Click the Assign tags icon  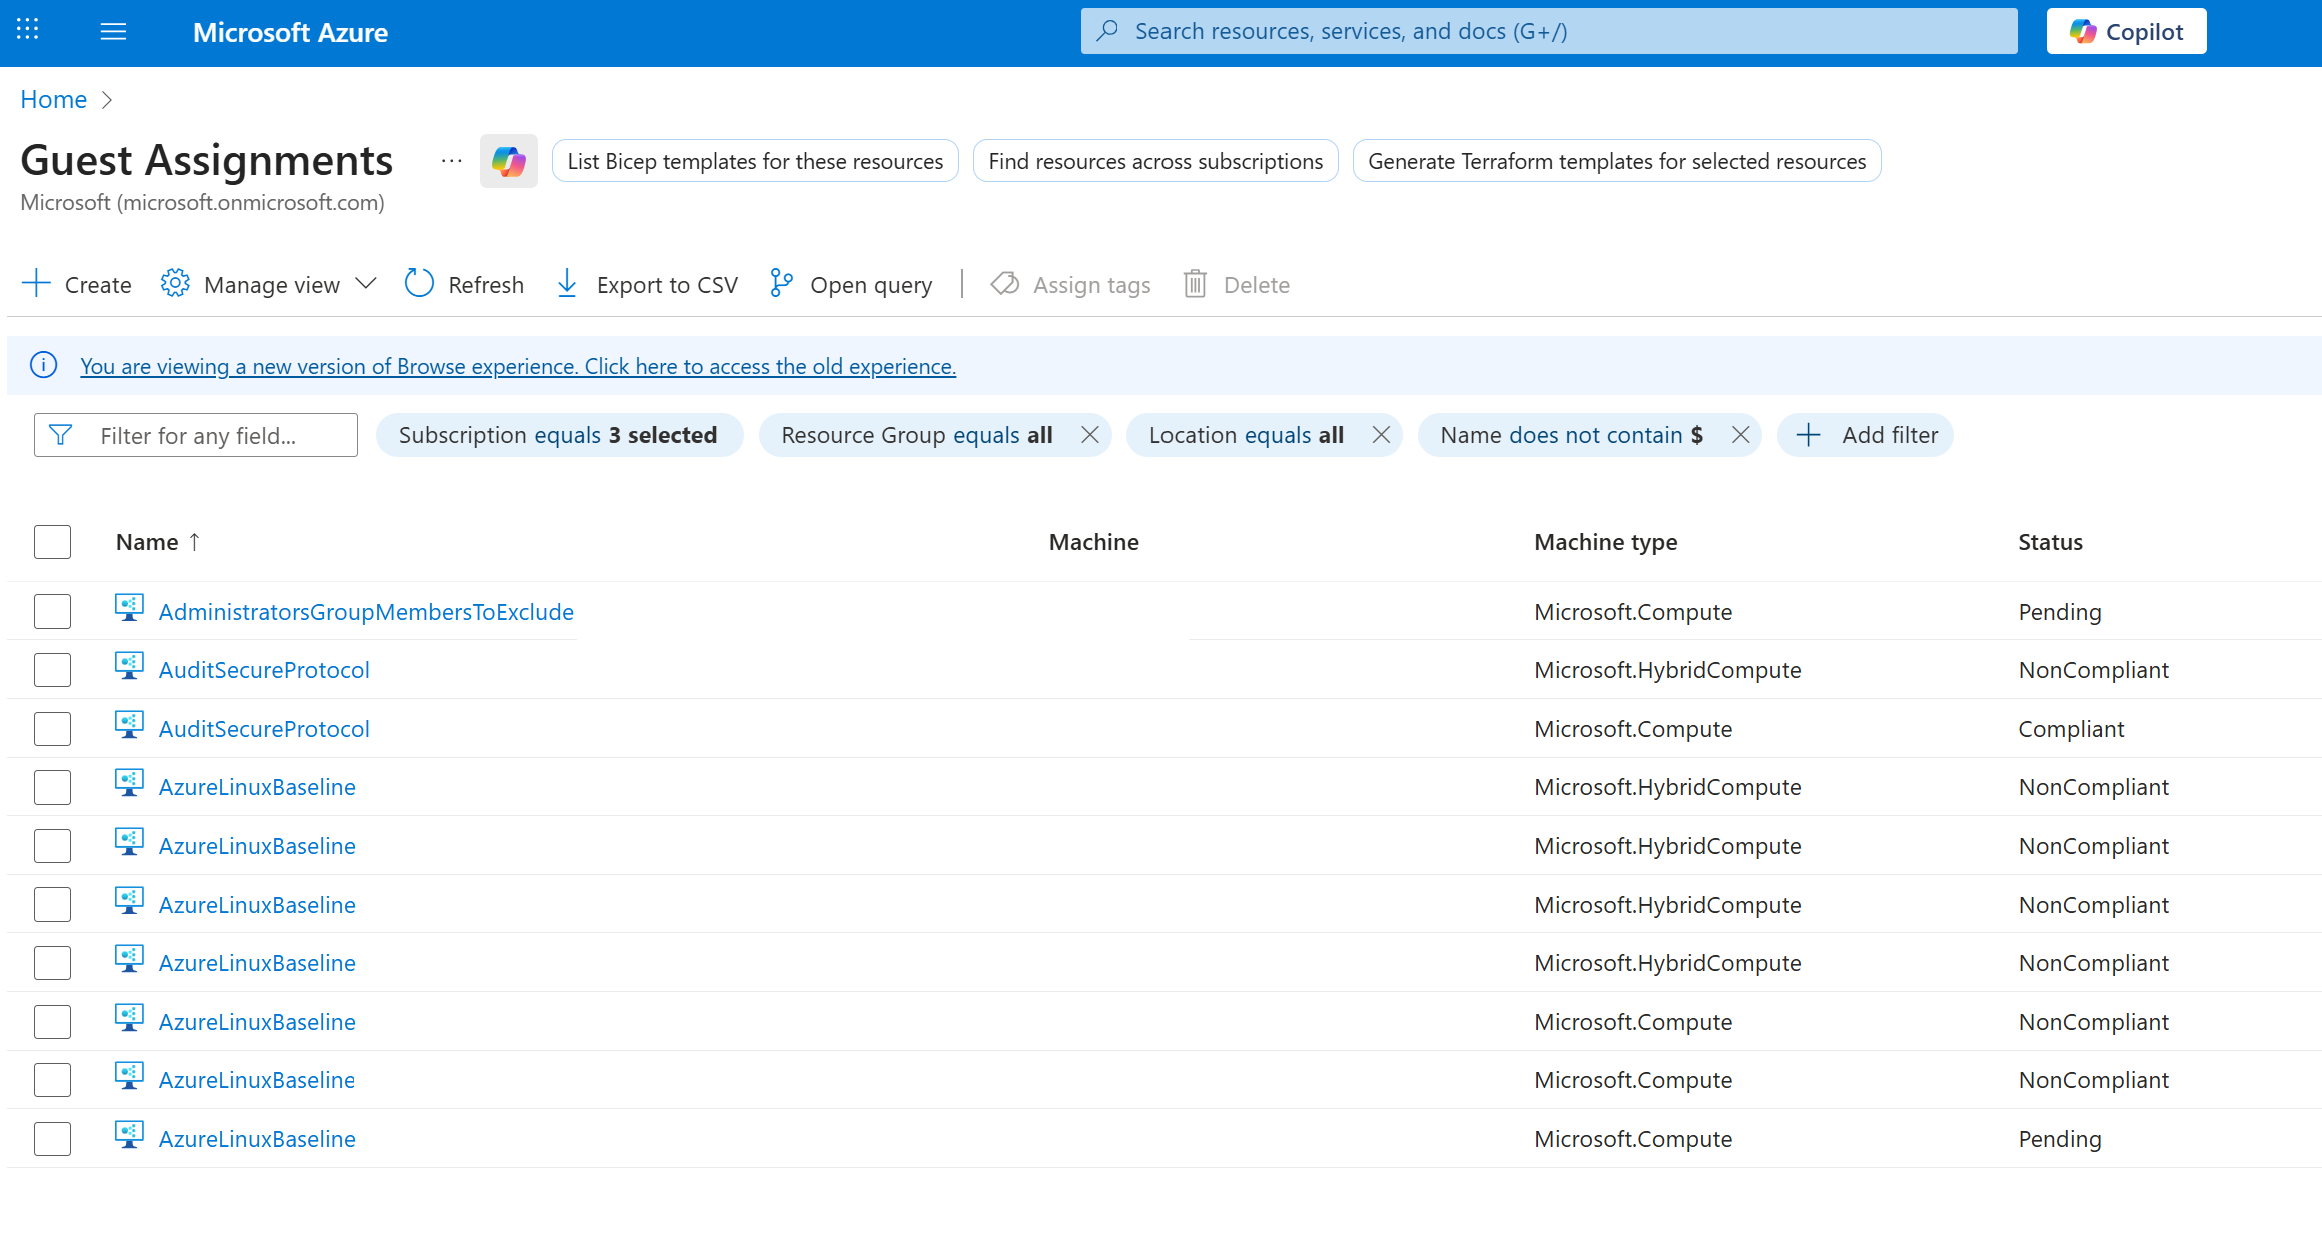coord(1005,284)
